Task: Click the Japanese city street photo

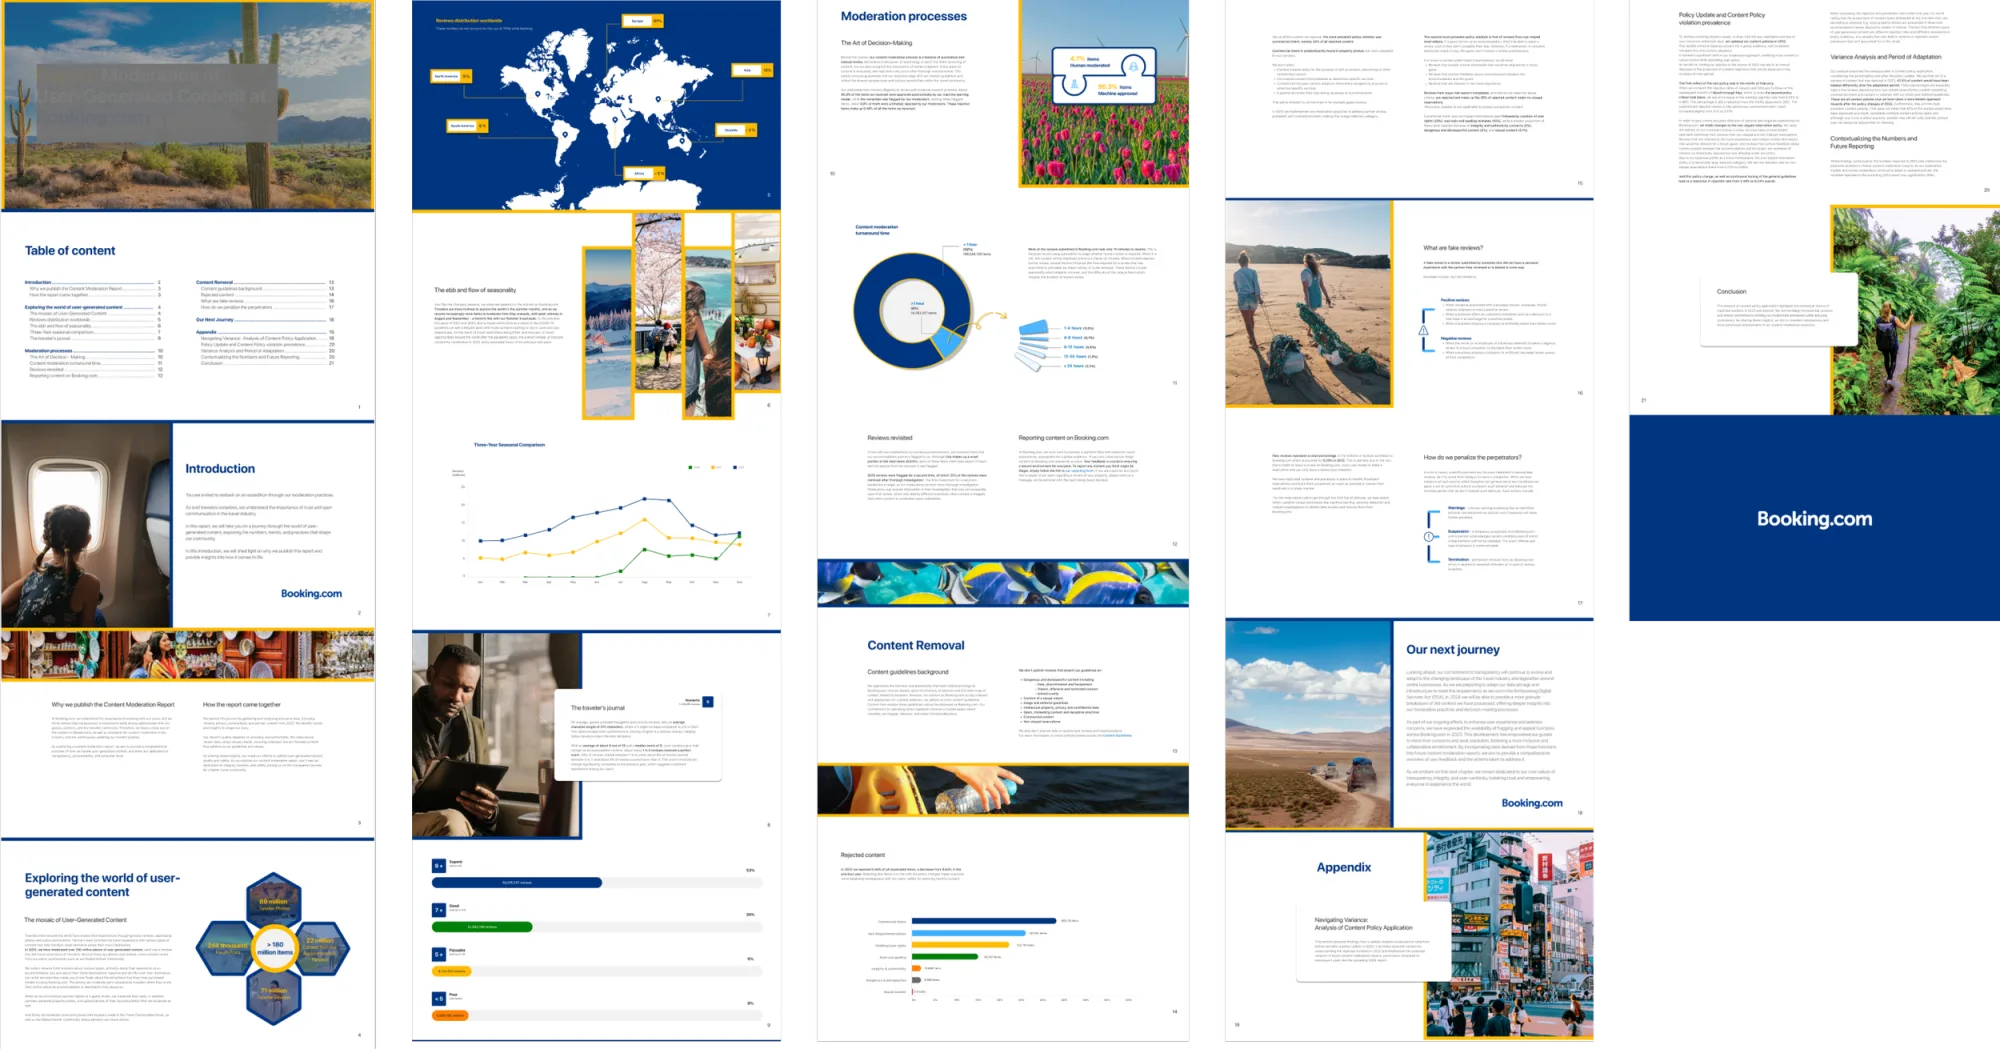Action: tap(1508, 937)
